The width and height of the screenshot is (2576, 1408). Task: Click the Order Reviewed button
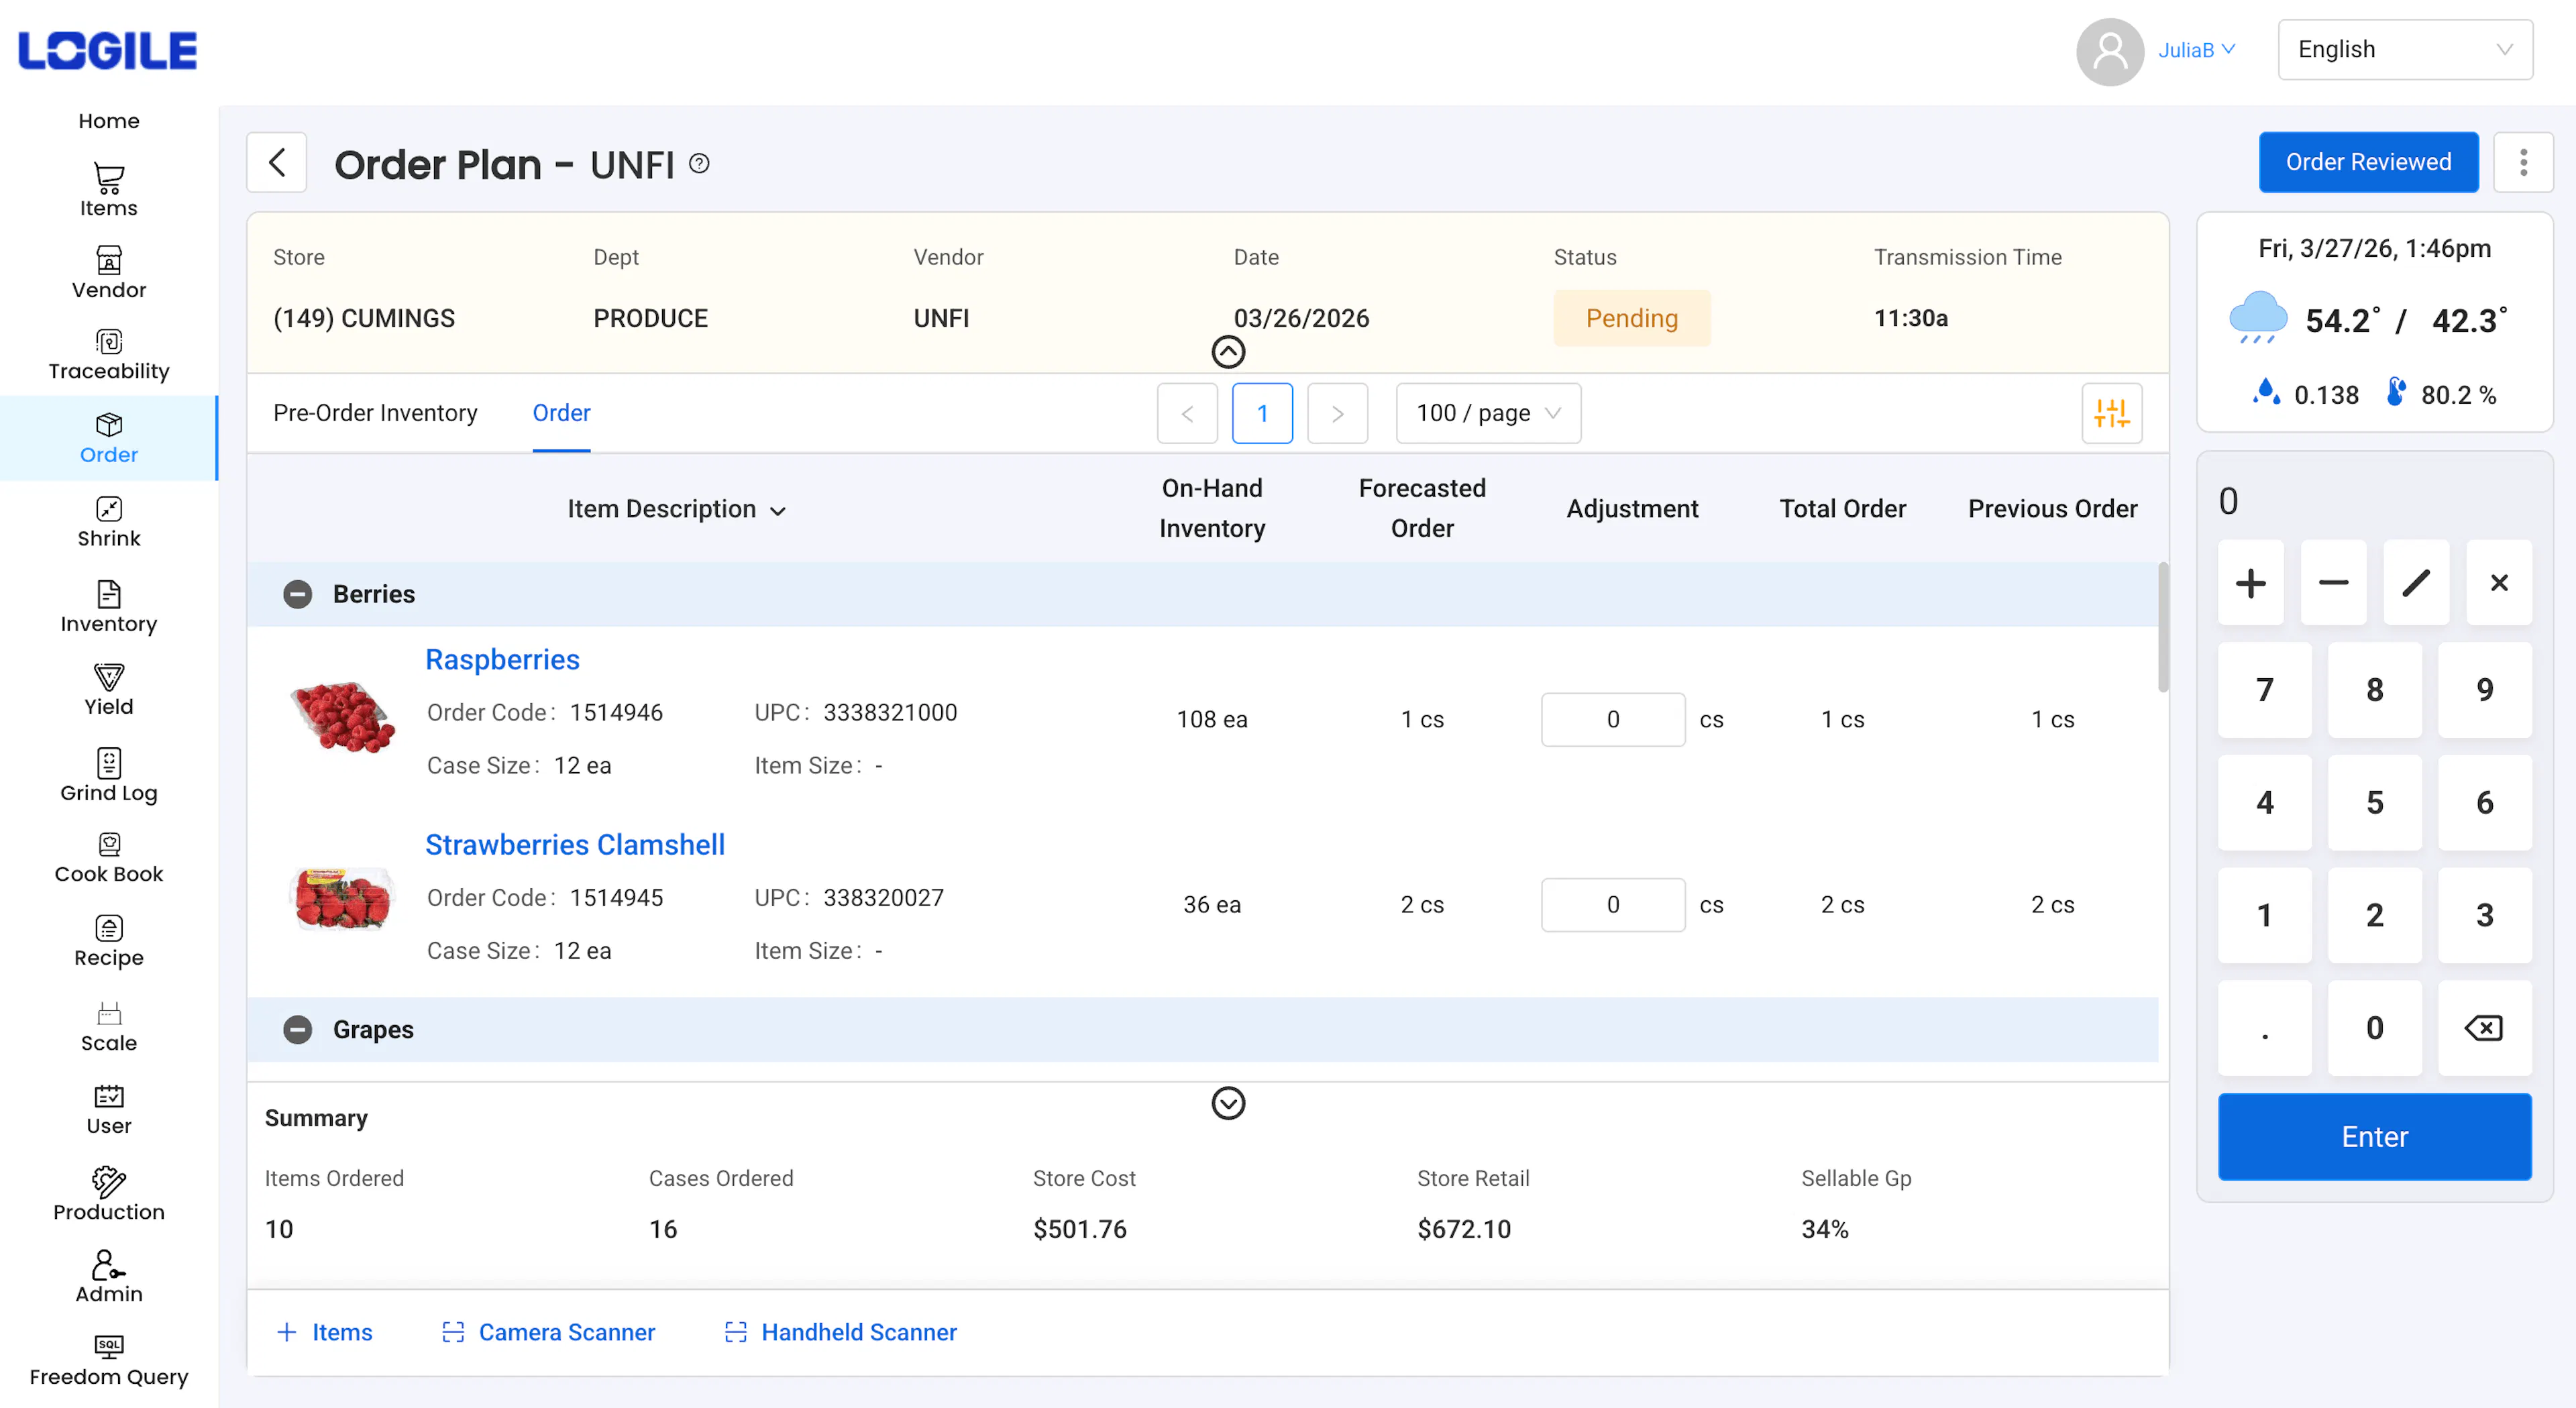point(2368,162)
